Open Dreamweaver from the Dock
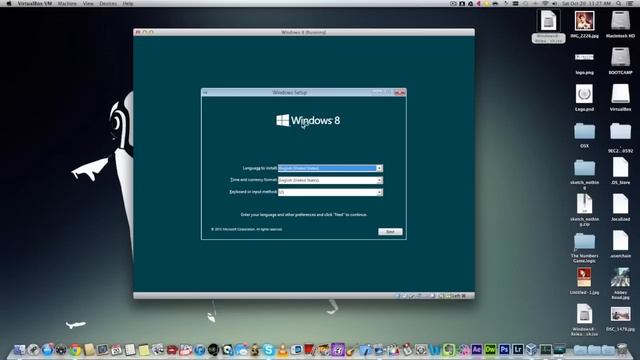The image size is (640, 360). [x=490, y=349]
